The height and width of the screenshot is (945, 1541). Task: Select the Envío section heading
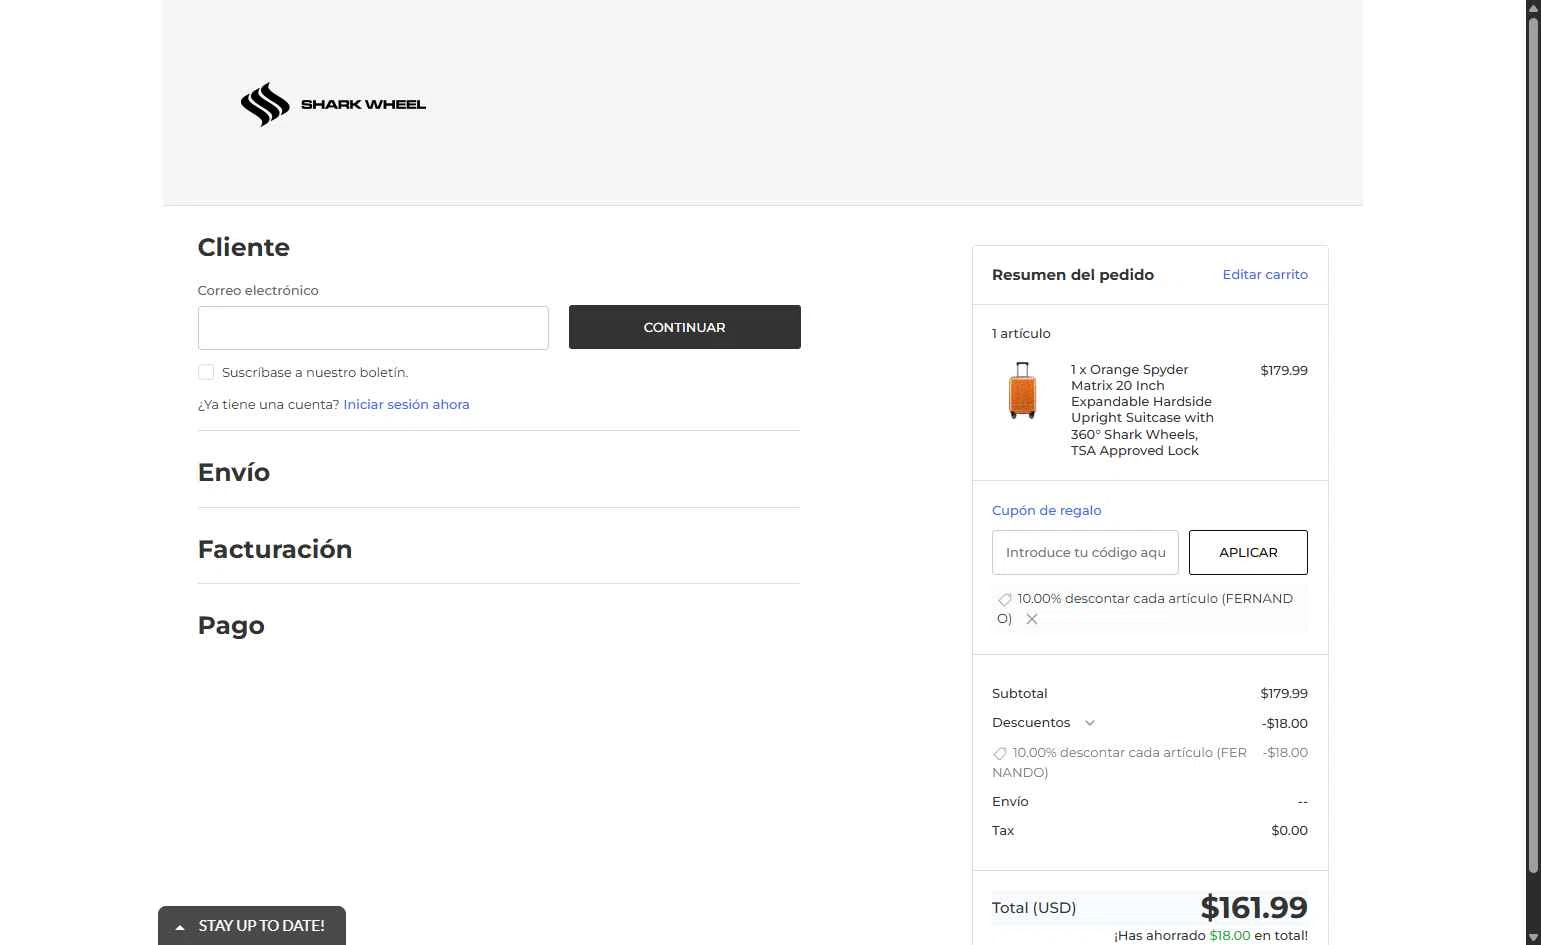pyautogui.click(x=234, y=472)
